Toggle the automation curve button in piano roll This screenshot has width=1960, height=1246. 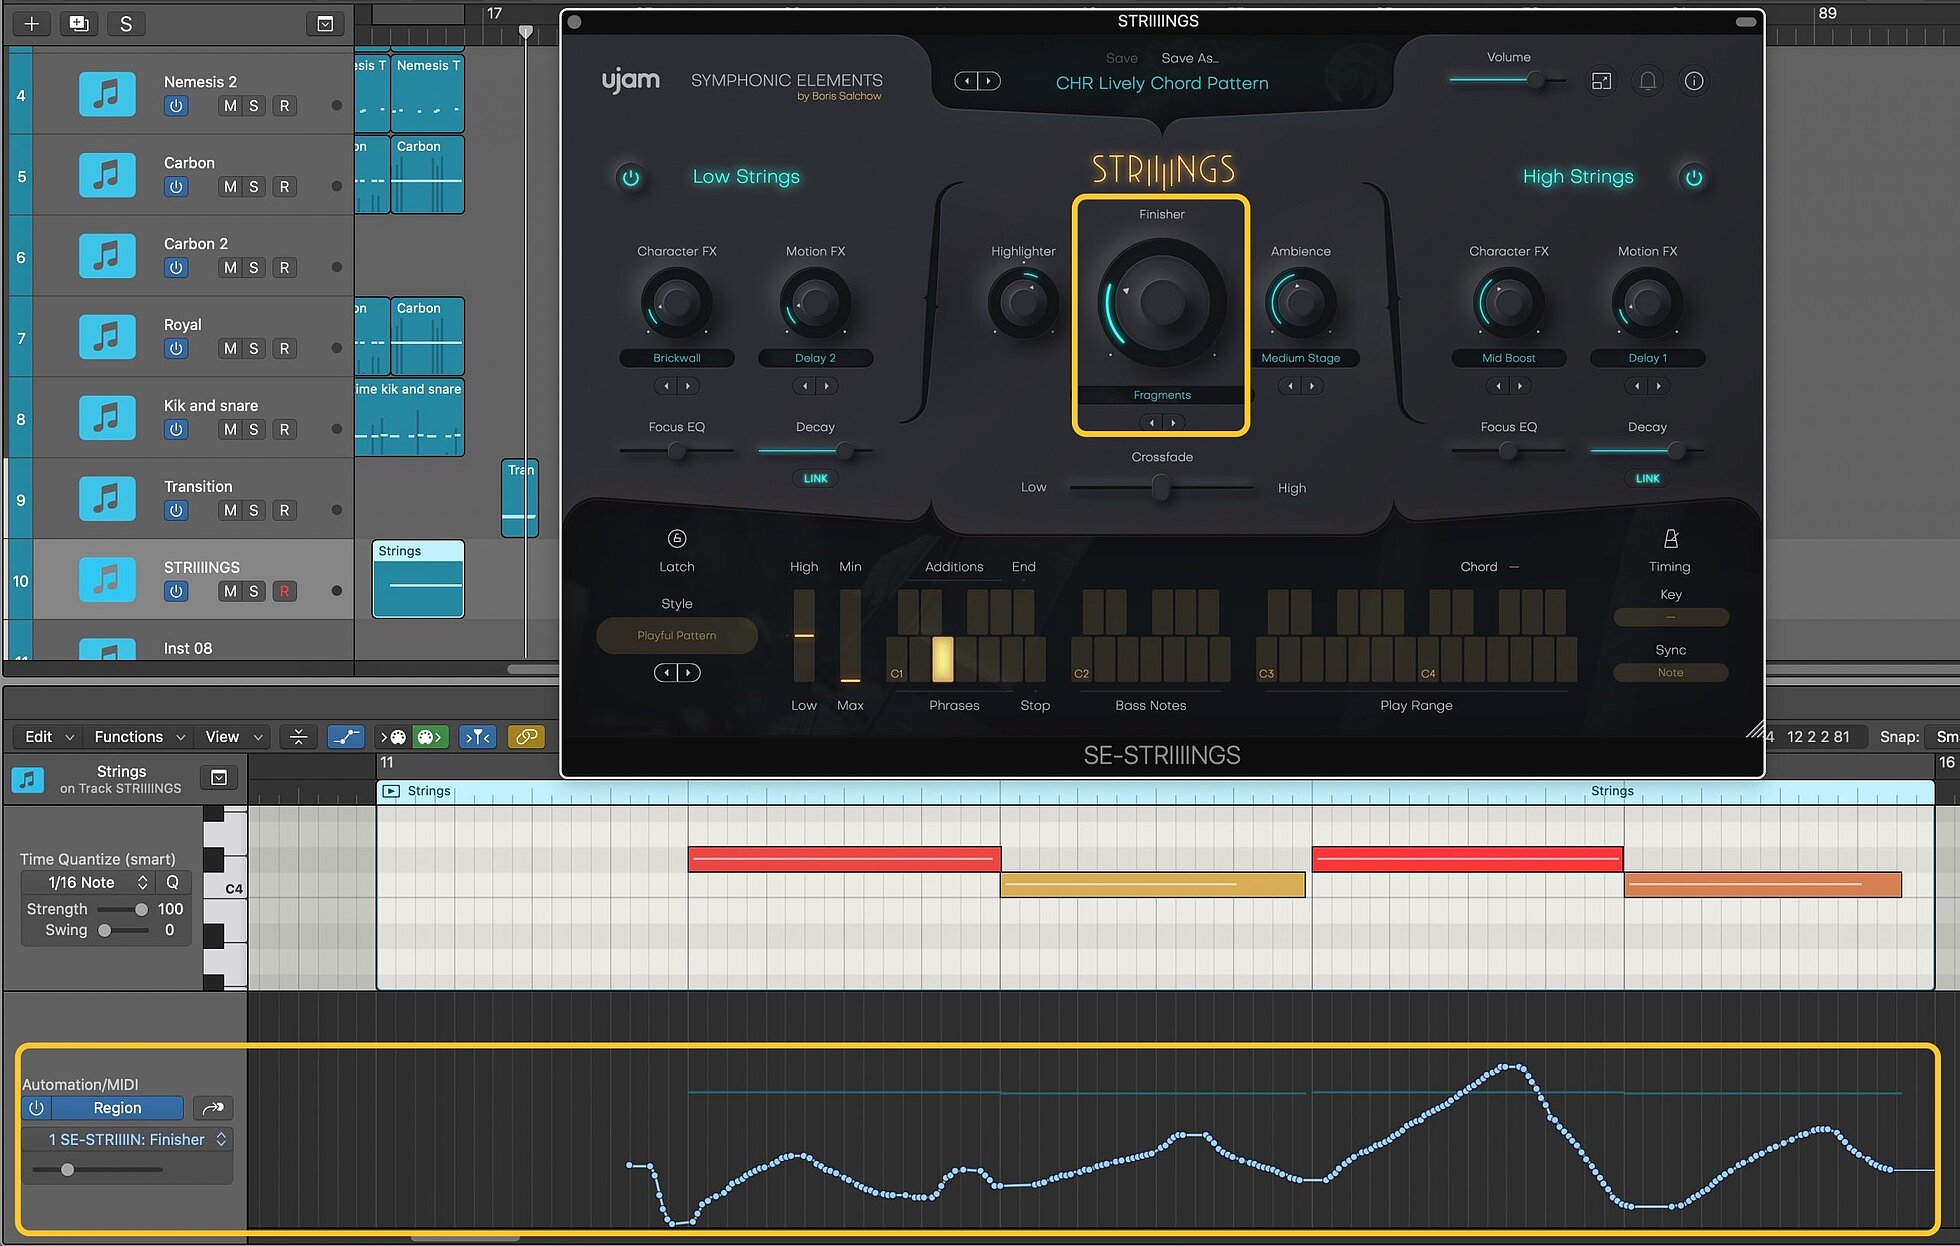346,737
